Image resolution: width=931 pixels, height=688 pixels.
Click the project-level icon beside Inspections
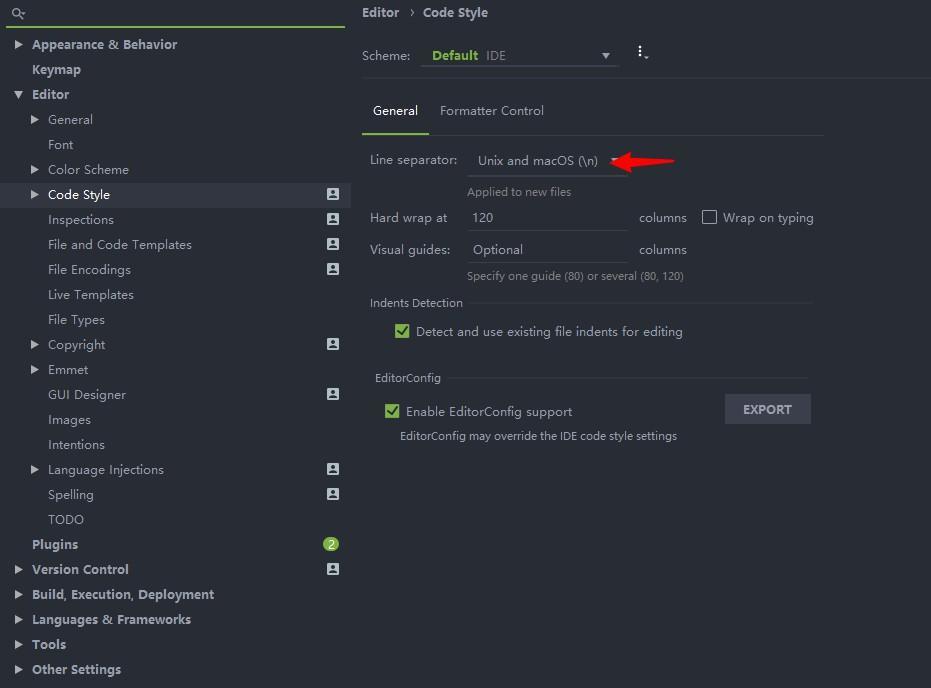point(333,219)
